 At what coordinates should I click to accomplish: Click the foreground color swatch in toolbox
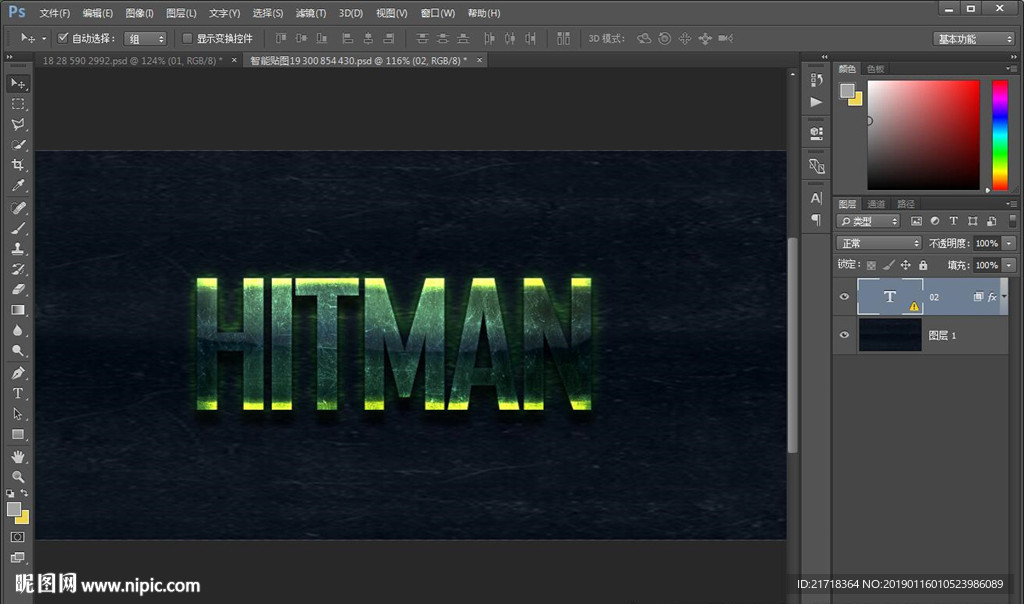click(x=14, y=509)
